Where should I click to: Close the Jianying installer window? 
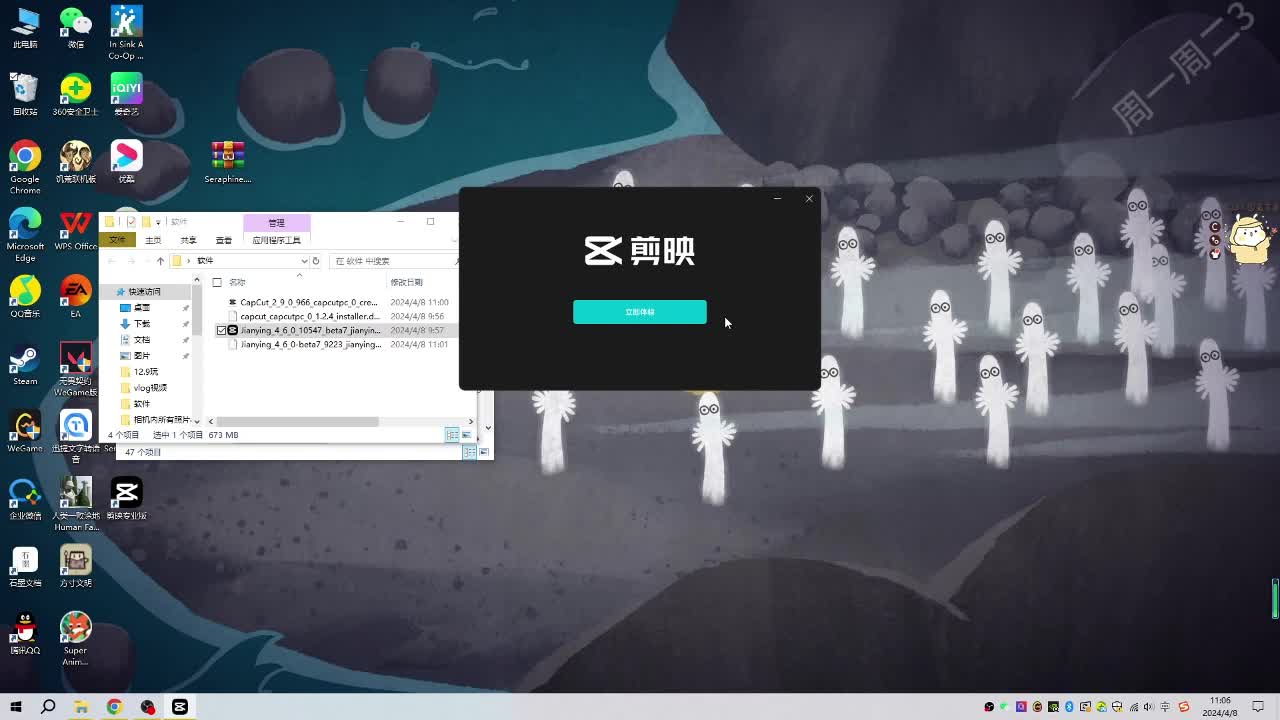tap(809, 198)
